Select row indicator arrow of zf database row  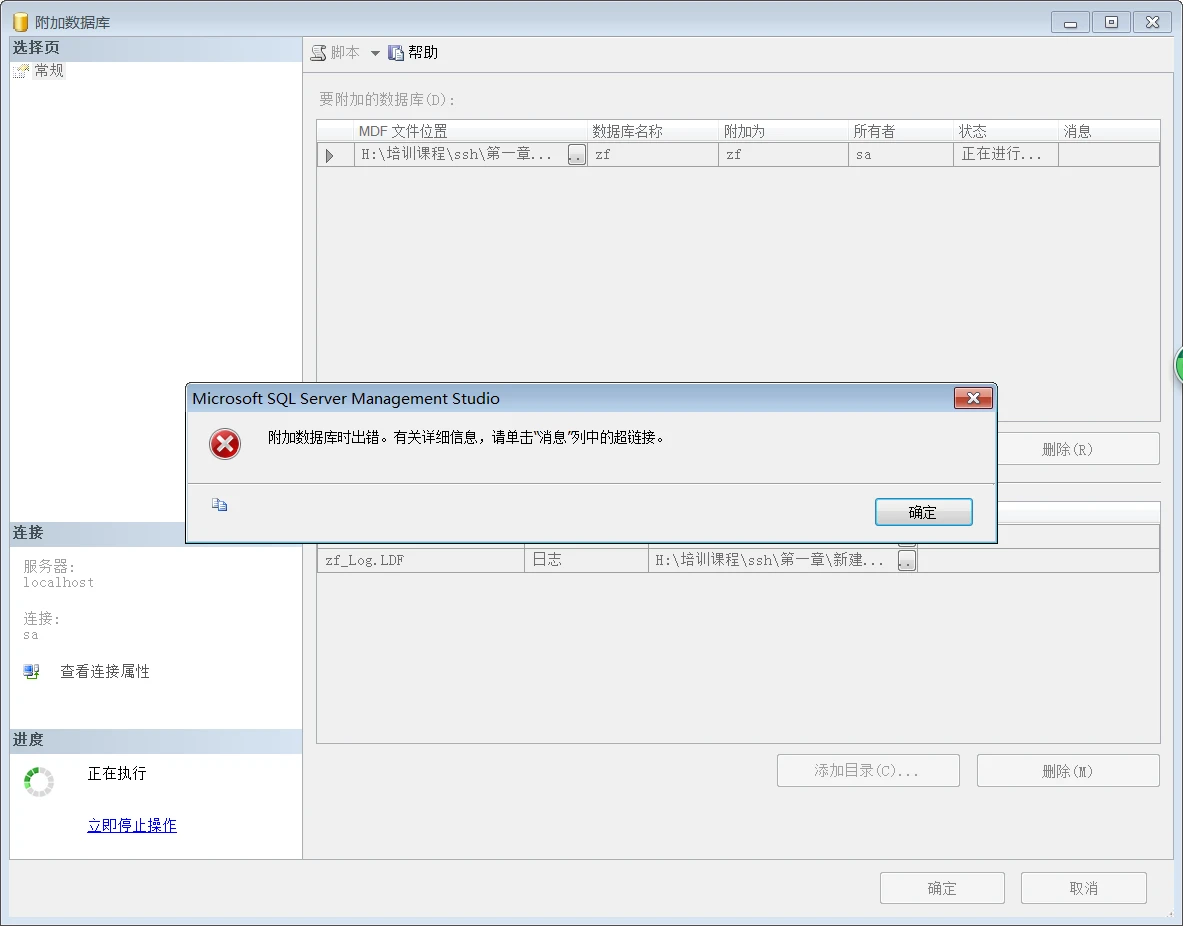tap(330, 155)
